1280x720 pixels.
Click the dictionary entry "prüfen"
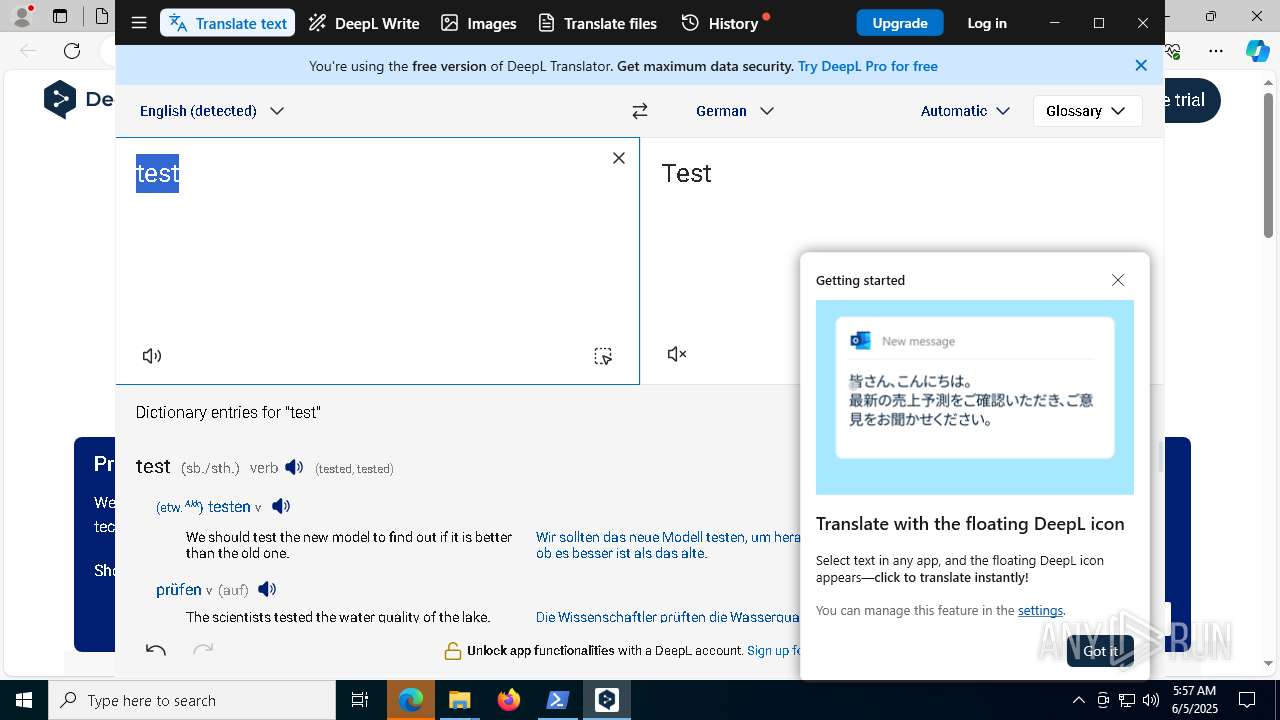[179, 590]
